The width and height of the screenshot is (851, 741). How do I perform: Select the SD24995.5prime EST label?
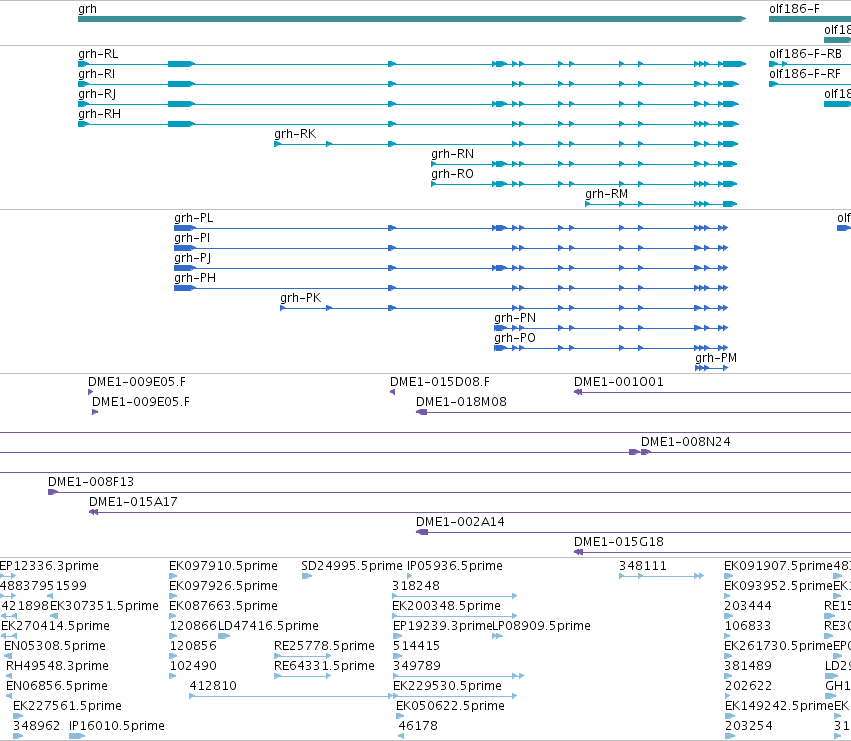[x=352, y=566]
